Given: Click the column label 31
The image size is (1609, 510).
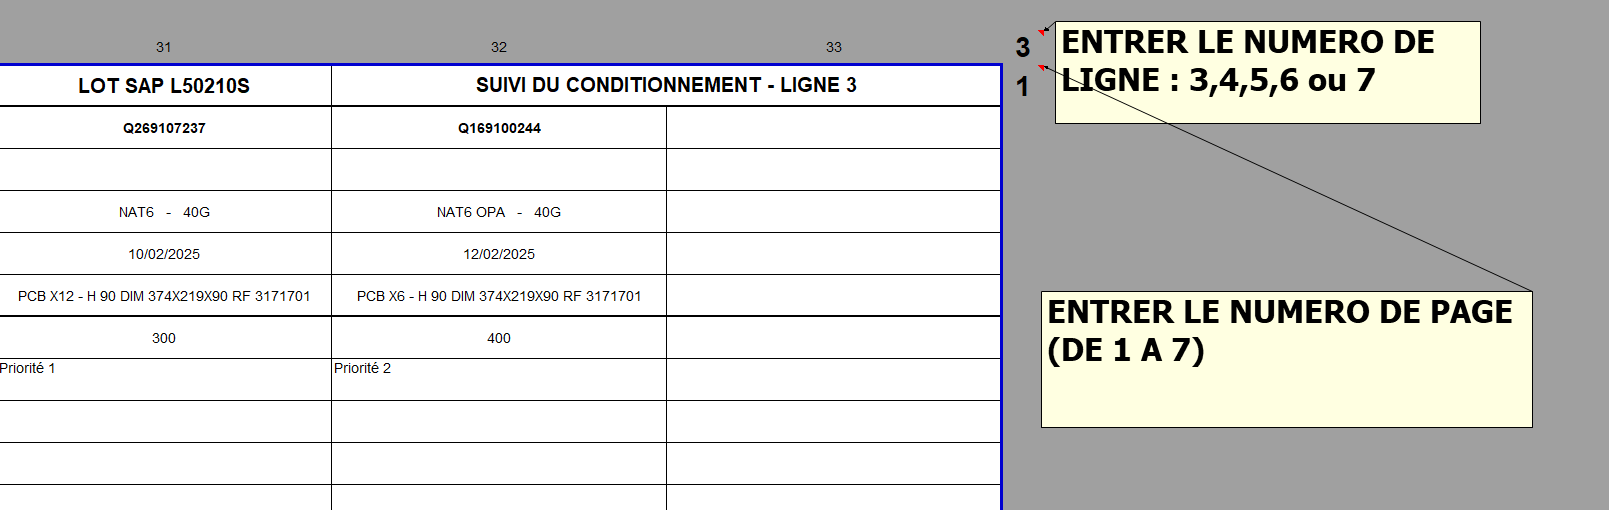Looking at the screenshot, I should click(x=164, y=47).
